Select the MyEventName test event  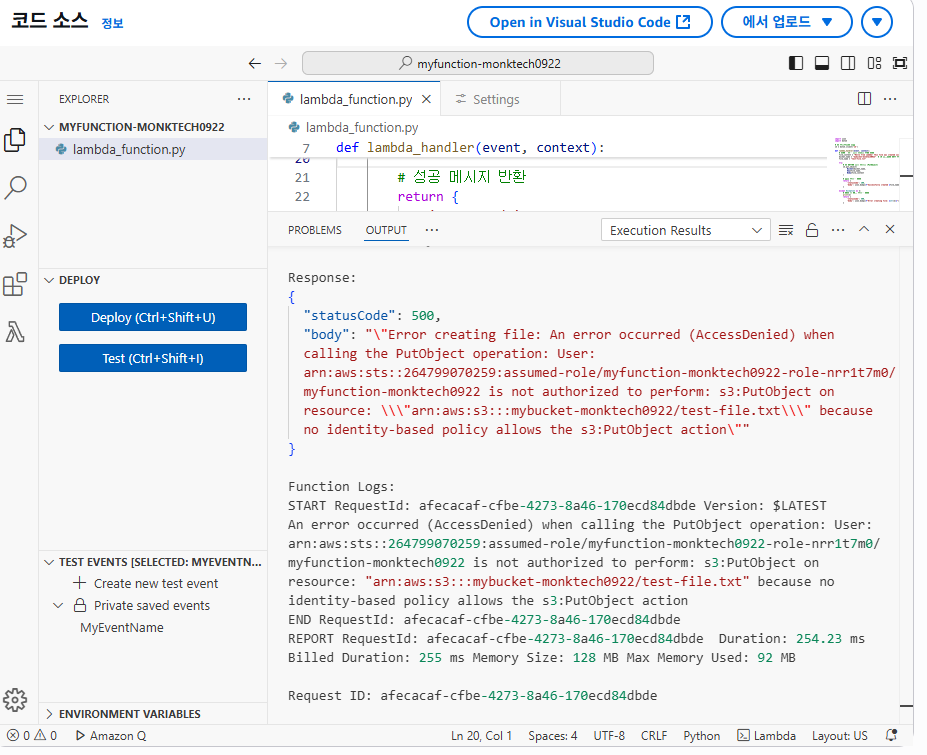coord(122,627)
